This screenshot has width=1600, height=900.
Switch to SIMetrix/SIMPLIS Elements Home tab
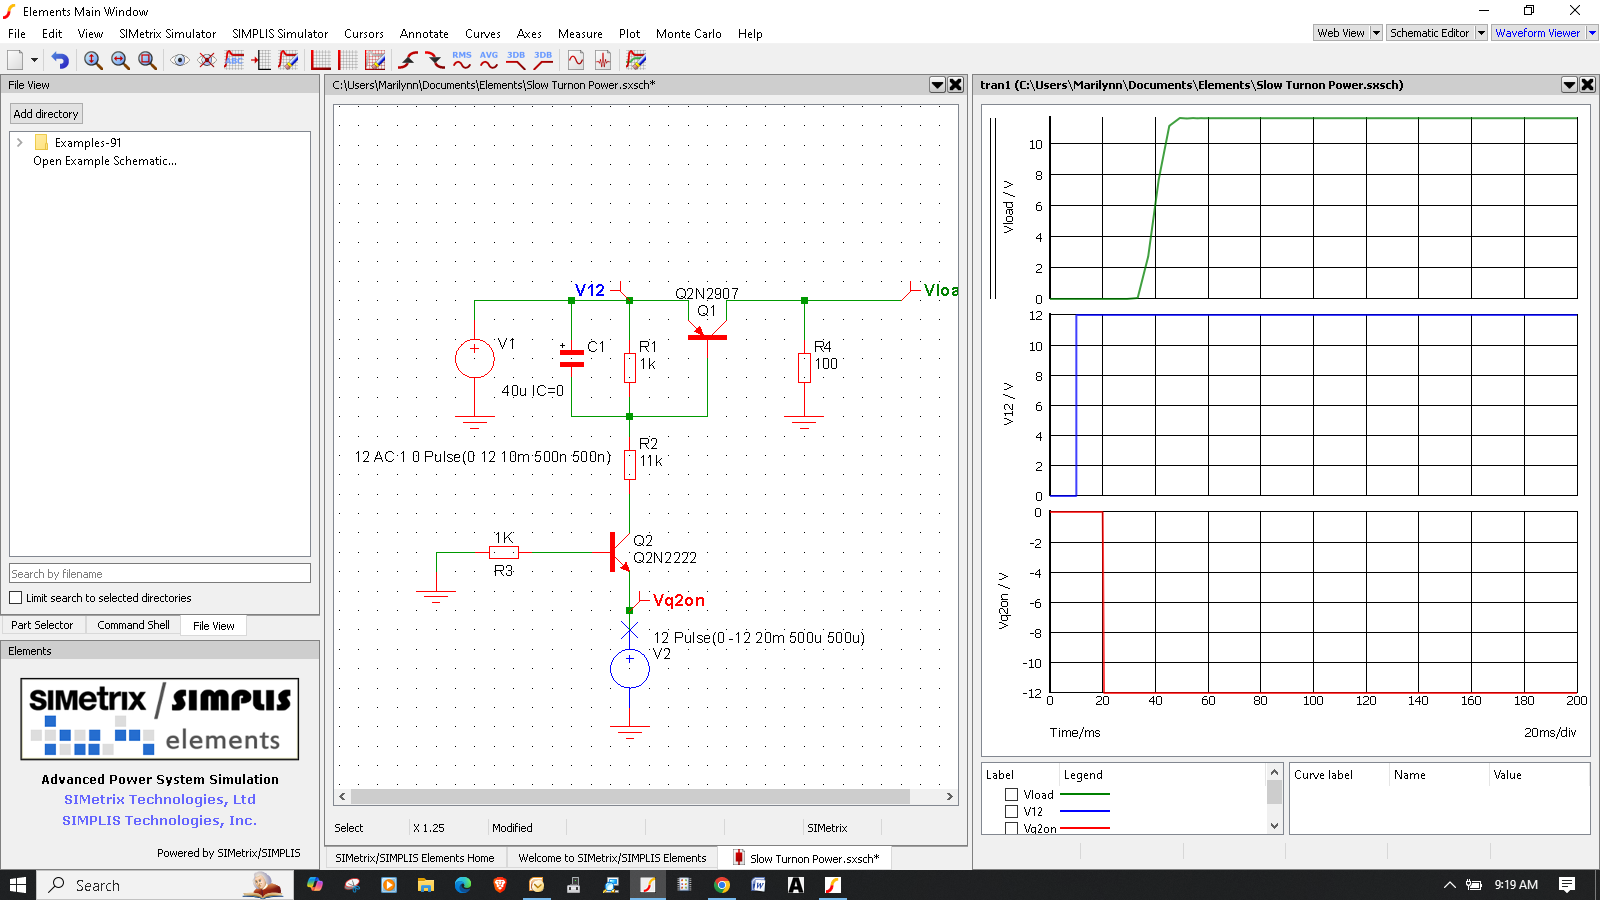[415, 858]
